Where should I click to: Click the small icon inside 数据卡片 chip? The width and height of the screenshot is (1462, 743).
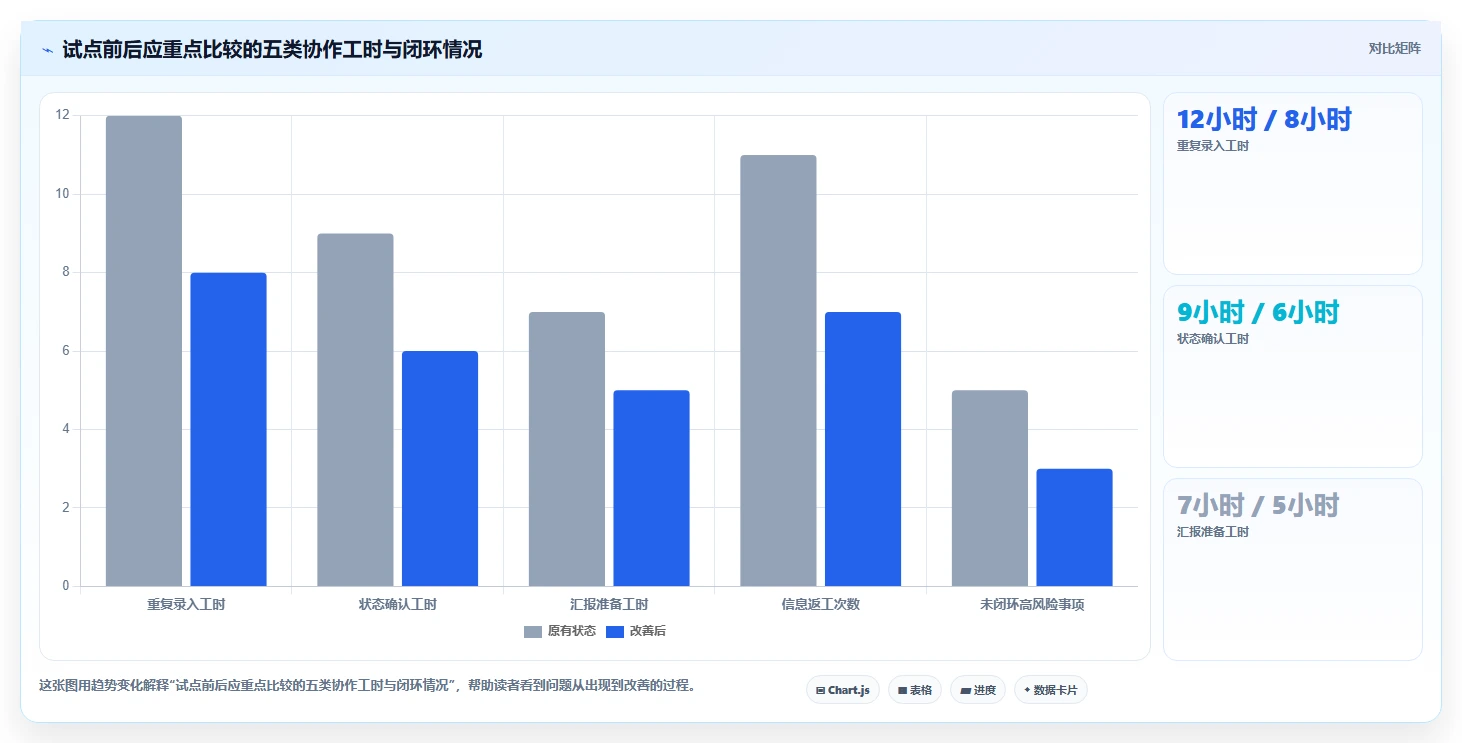[1027, 690]
